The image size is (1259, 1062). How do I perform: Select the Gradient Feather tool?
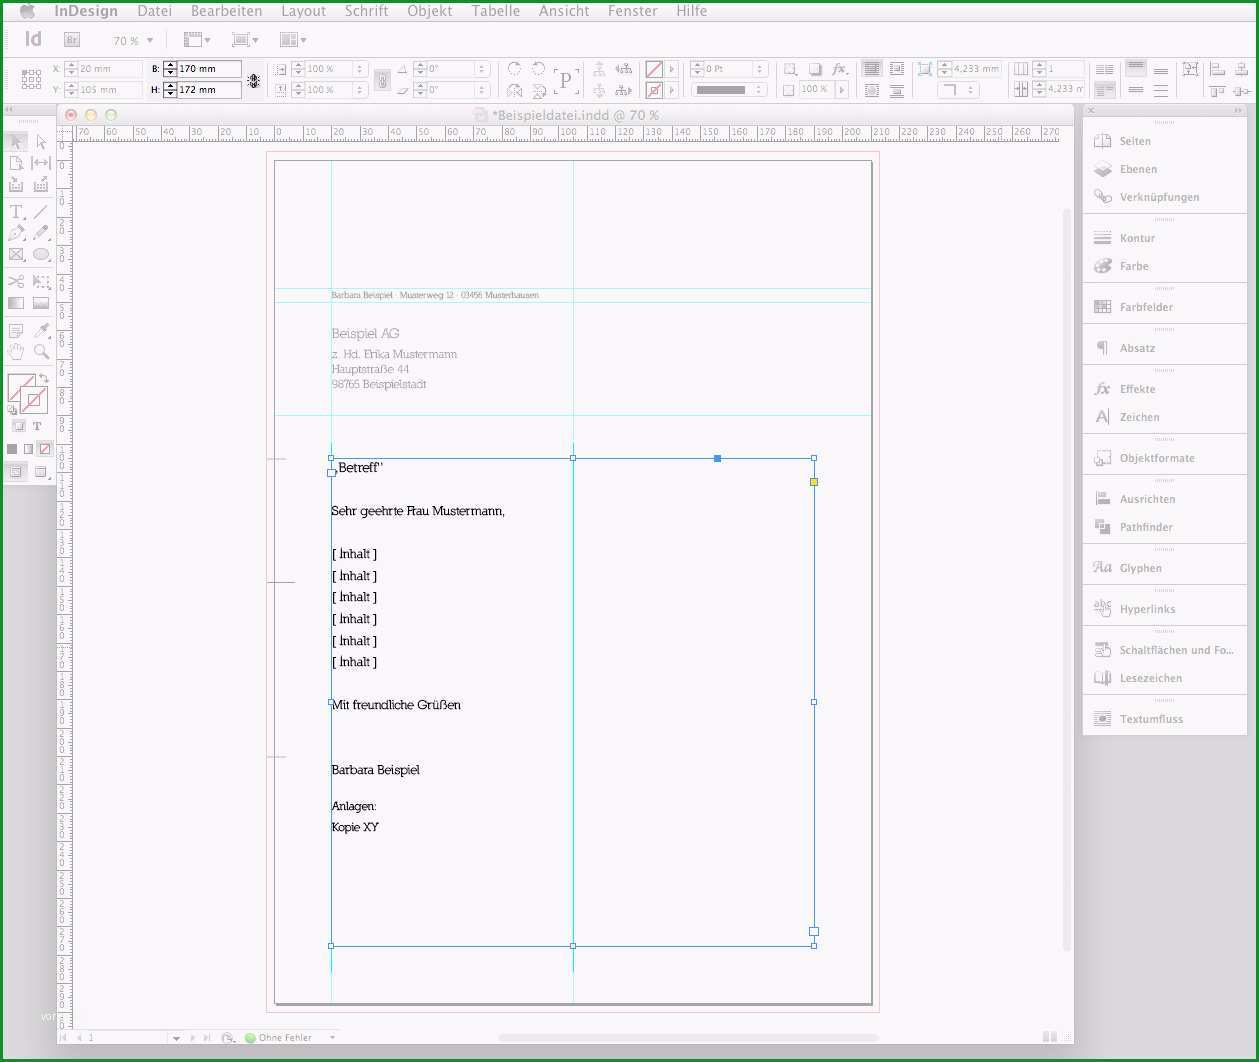point(41,303)
